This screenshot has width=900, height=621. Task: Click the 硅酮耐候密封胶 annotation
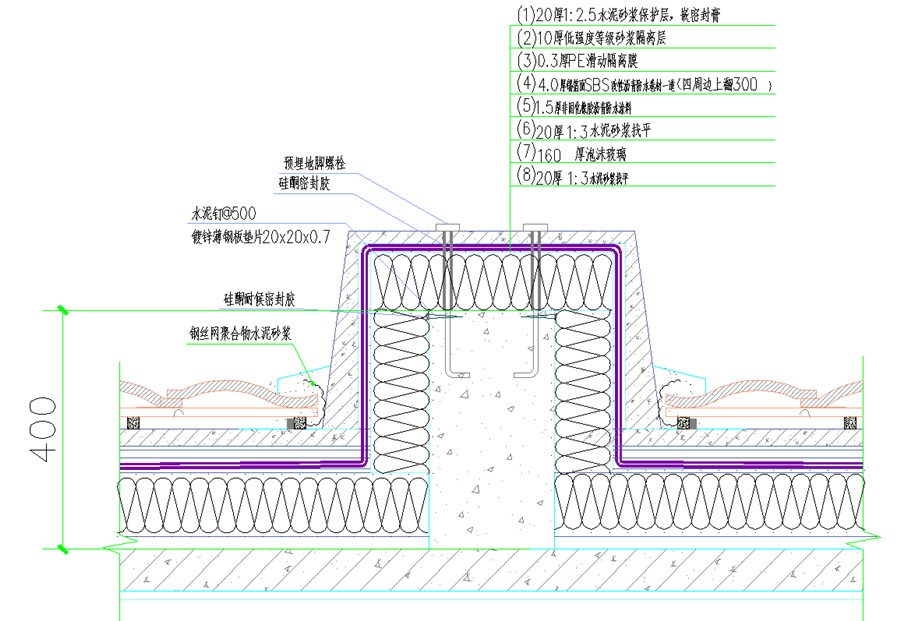pyautogui.click(x=266, y=299)
